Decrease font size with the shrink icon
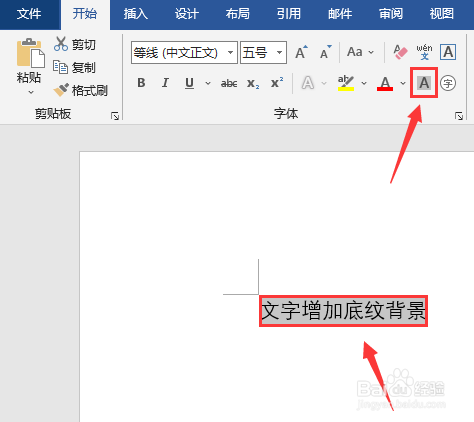Screen dimensions: 474x422 325,52
